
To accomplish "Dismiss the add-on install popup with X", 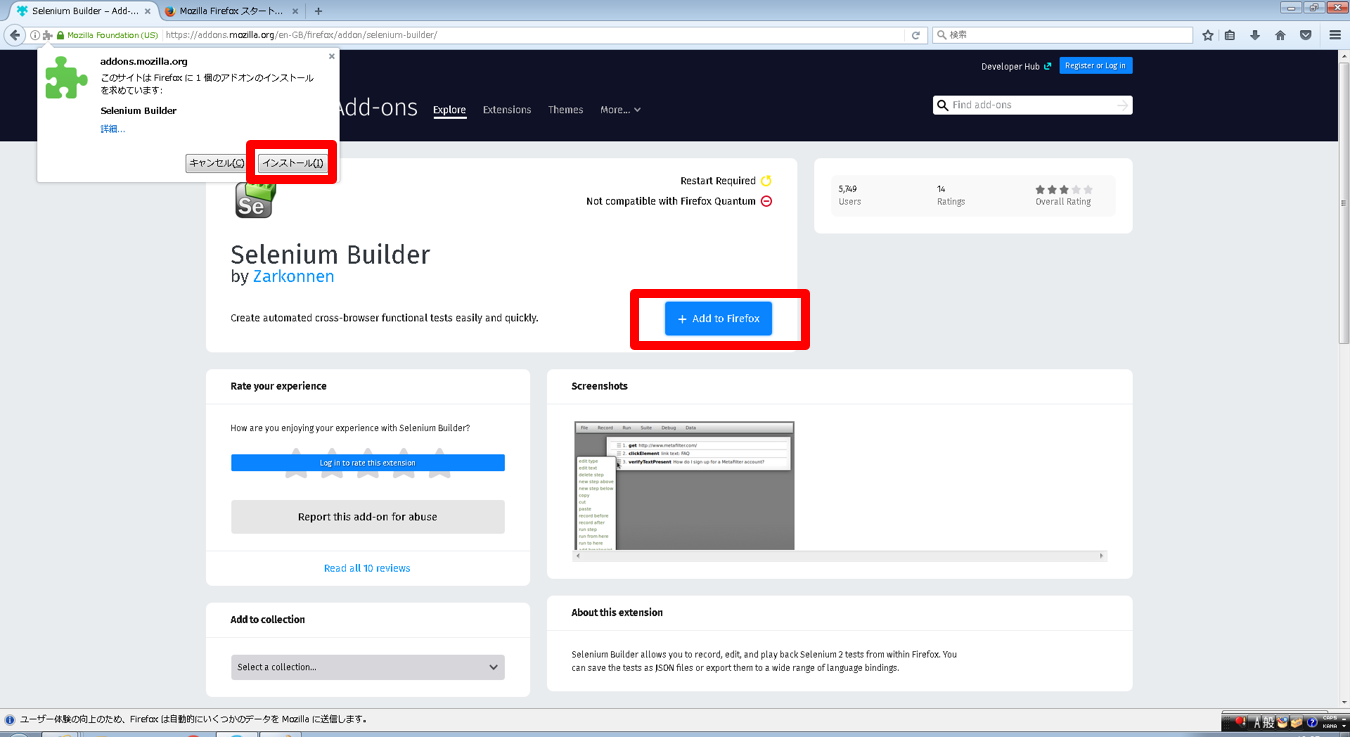I will [331, 56].
